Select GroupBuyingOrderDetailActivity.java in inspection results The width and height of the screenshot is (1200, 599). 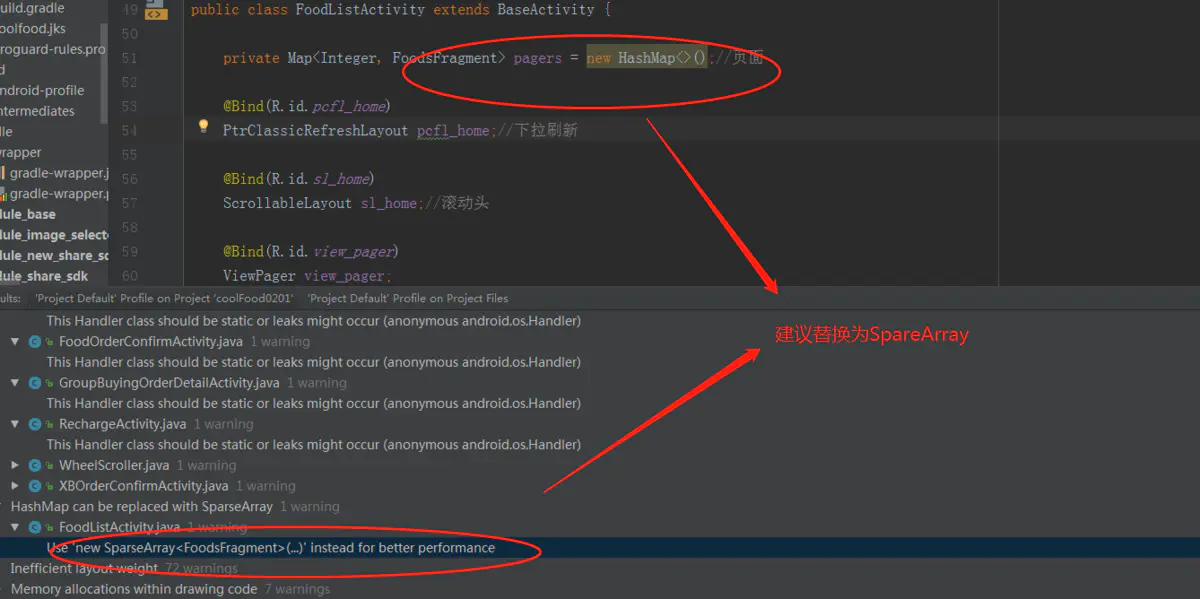[169, 383]
